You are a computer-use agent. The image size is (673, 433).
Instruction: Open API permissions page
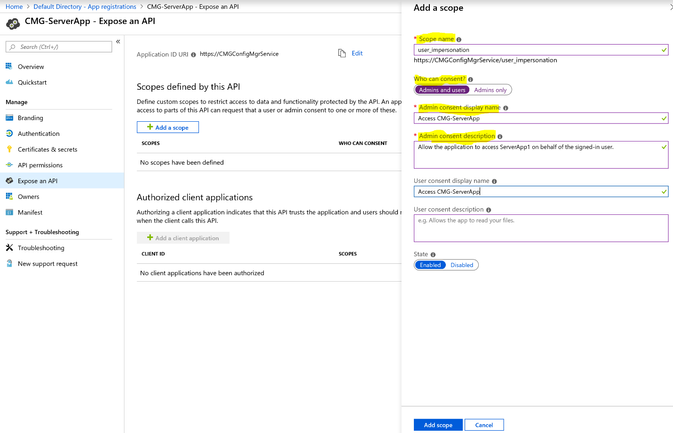click(x=40, y=165)
